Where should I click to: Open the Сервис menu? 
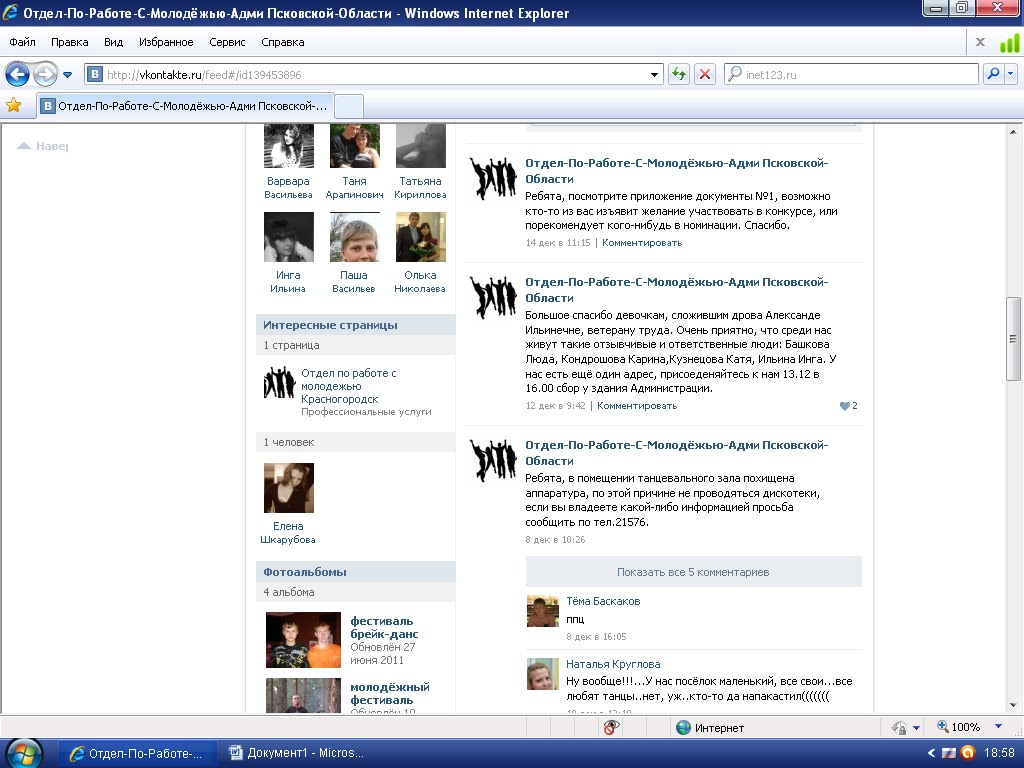point(227,42)
